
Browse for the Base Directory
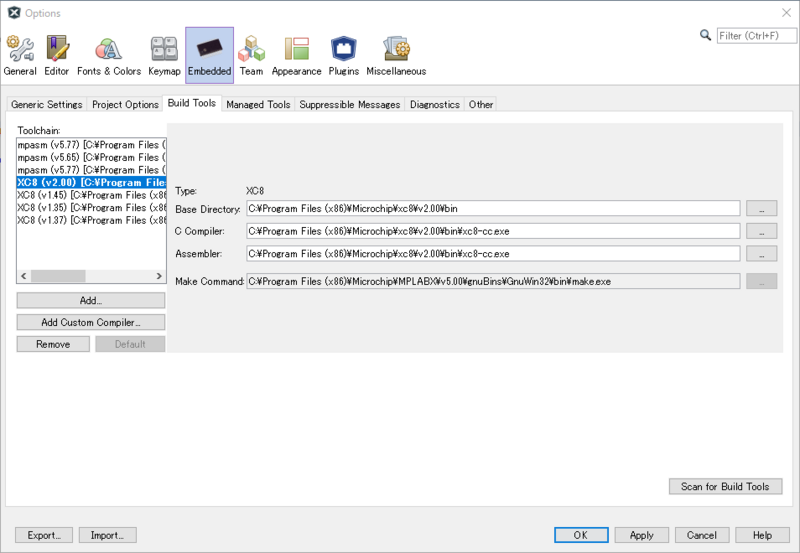(x=761, y=209)
